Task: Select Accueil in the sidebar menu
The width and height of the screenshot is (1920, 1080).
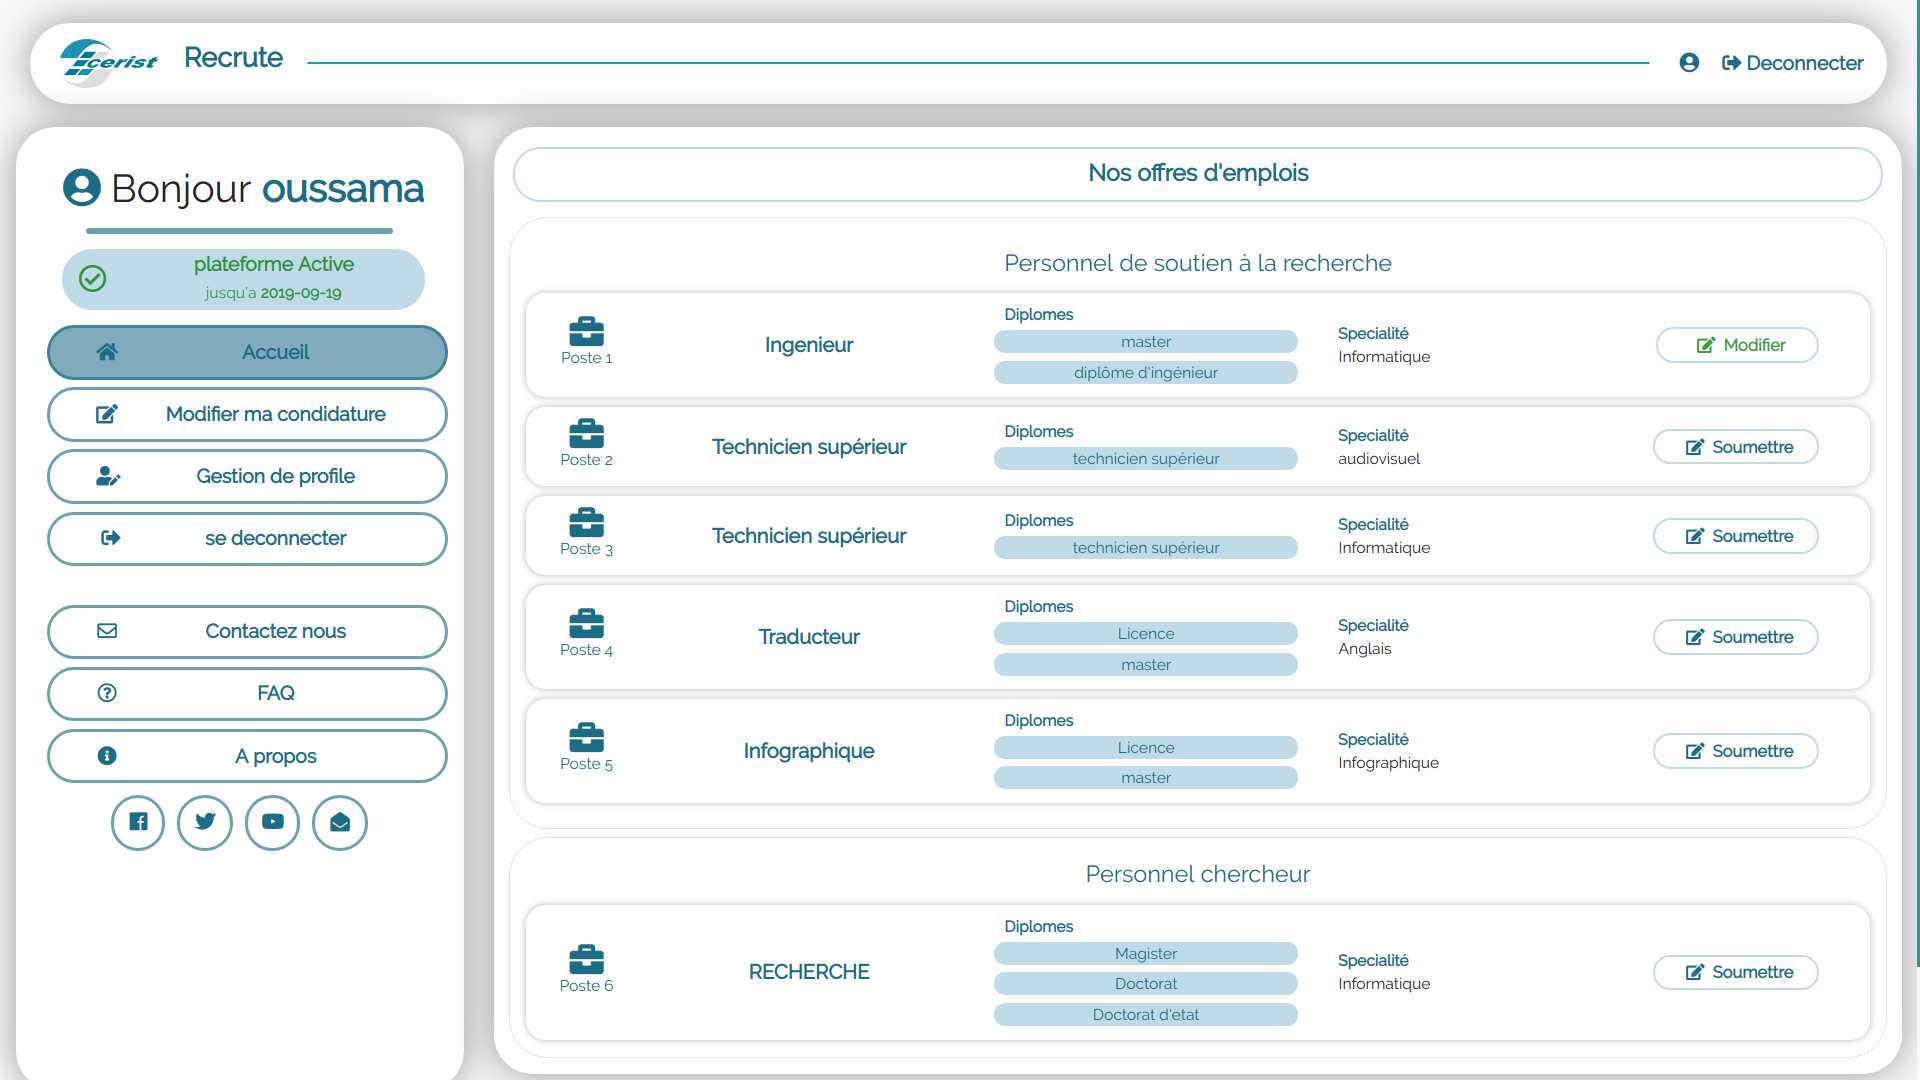Action: pyautogui.click(x=247, y=352)
